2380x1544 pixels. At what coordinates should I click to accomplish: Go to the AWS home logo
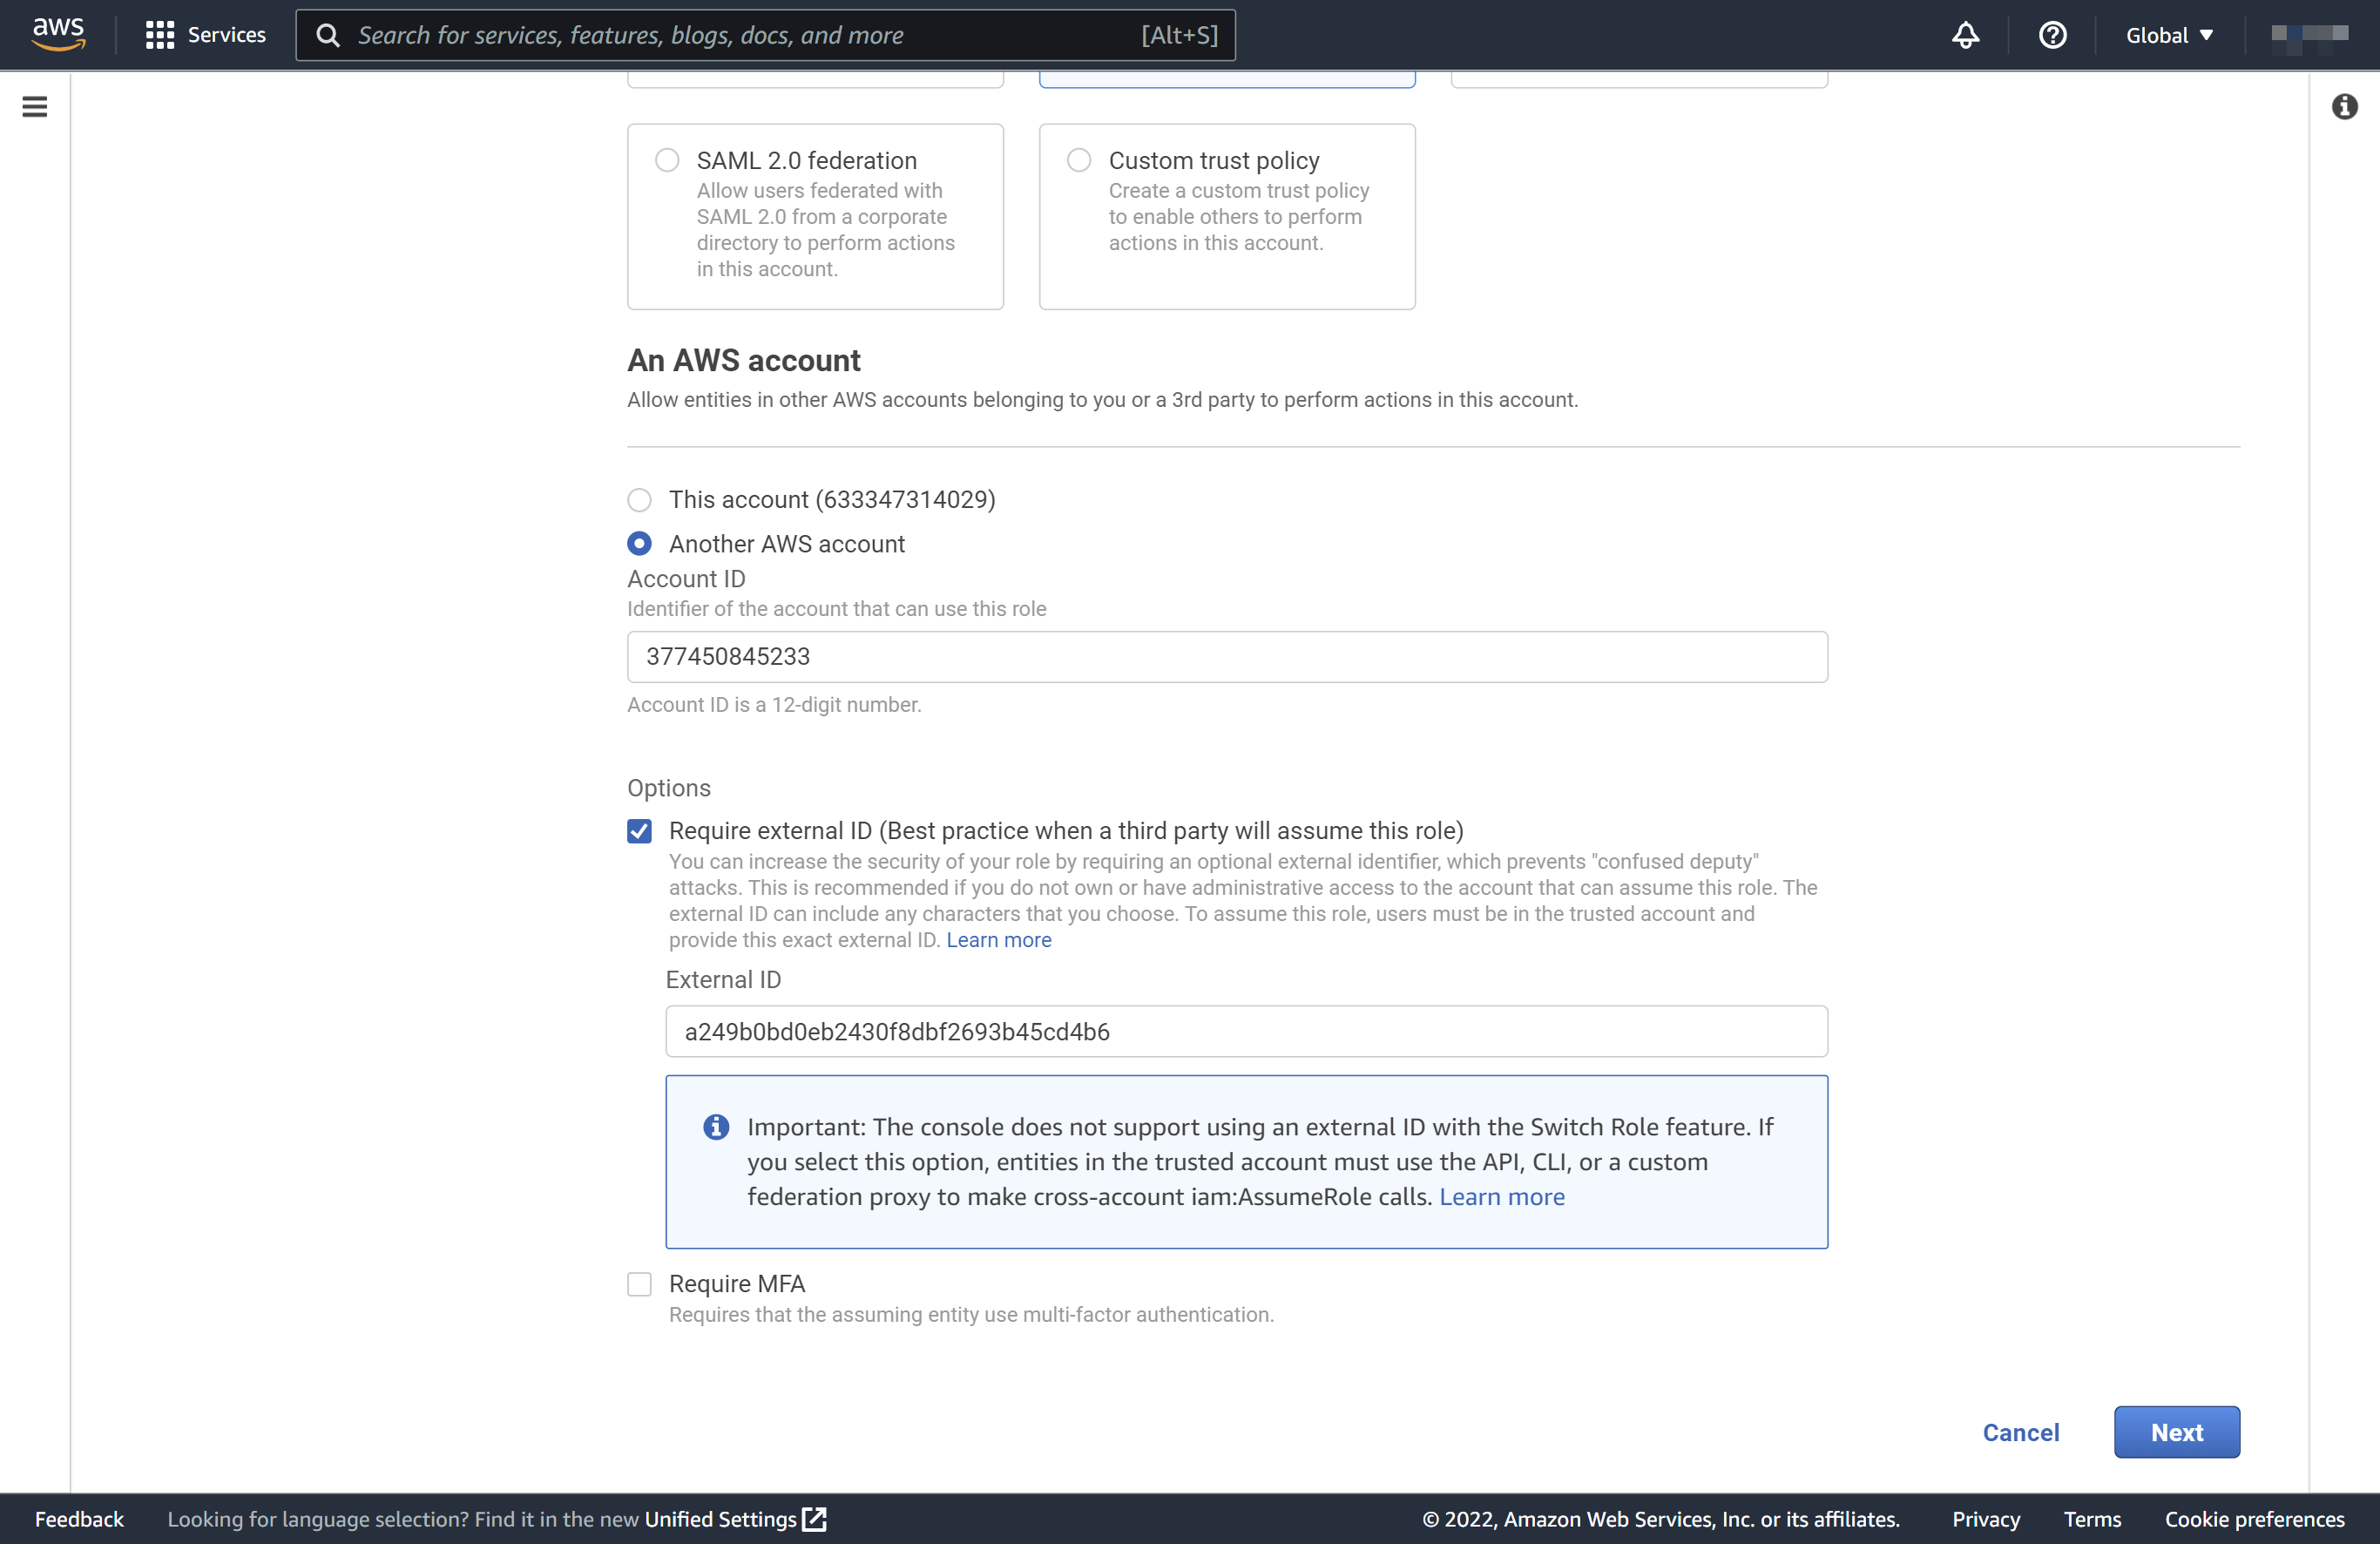click(x=59, y=34)
